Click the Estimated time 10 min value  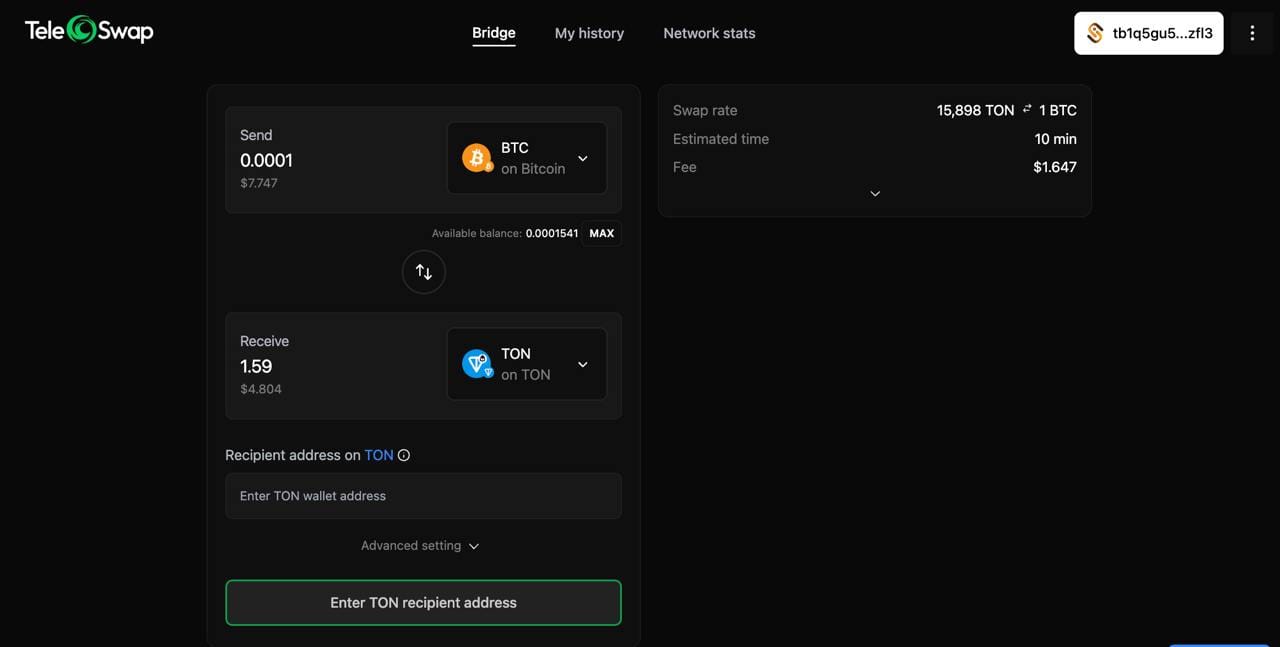1056,139
